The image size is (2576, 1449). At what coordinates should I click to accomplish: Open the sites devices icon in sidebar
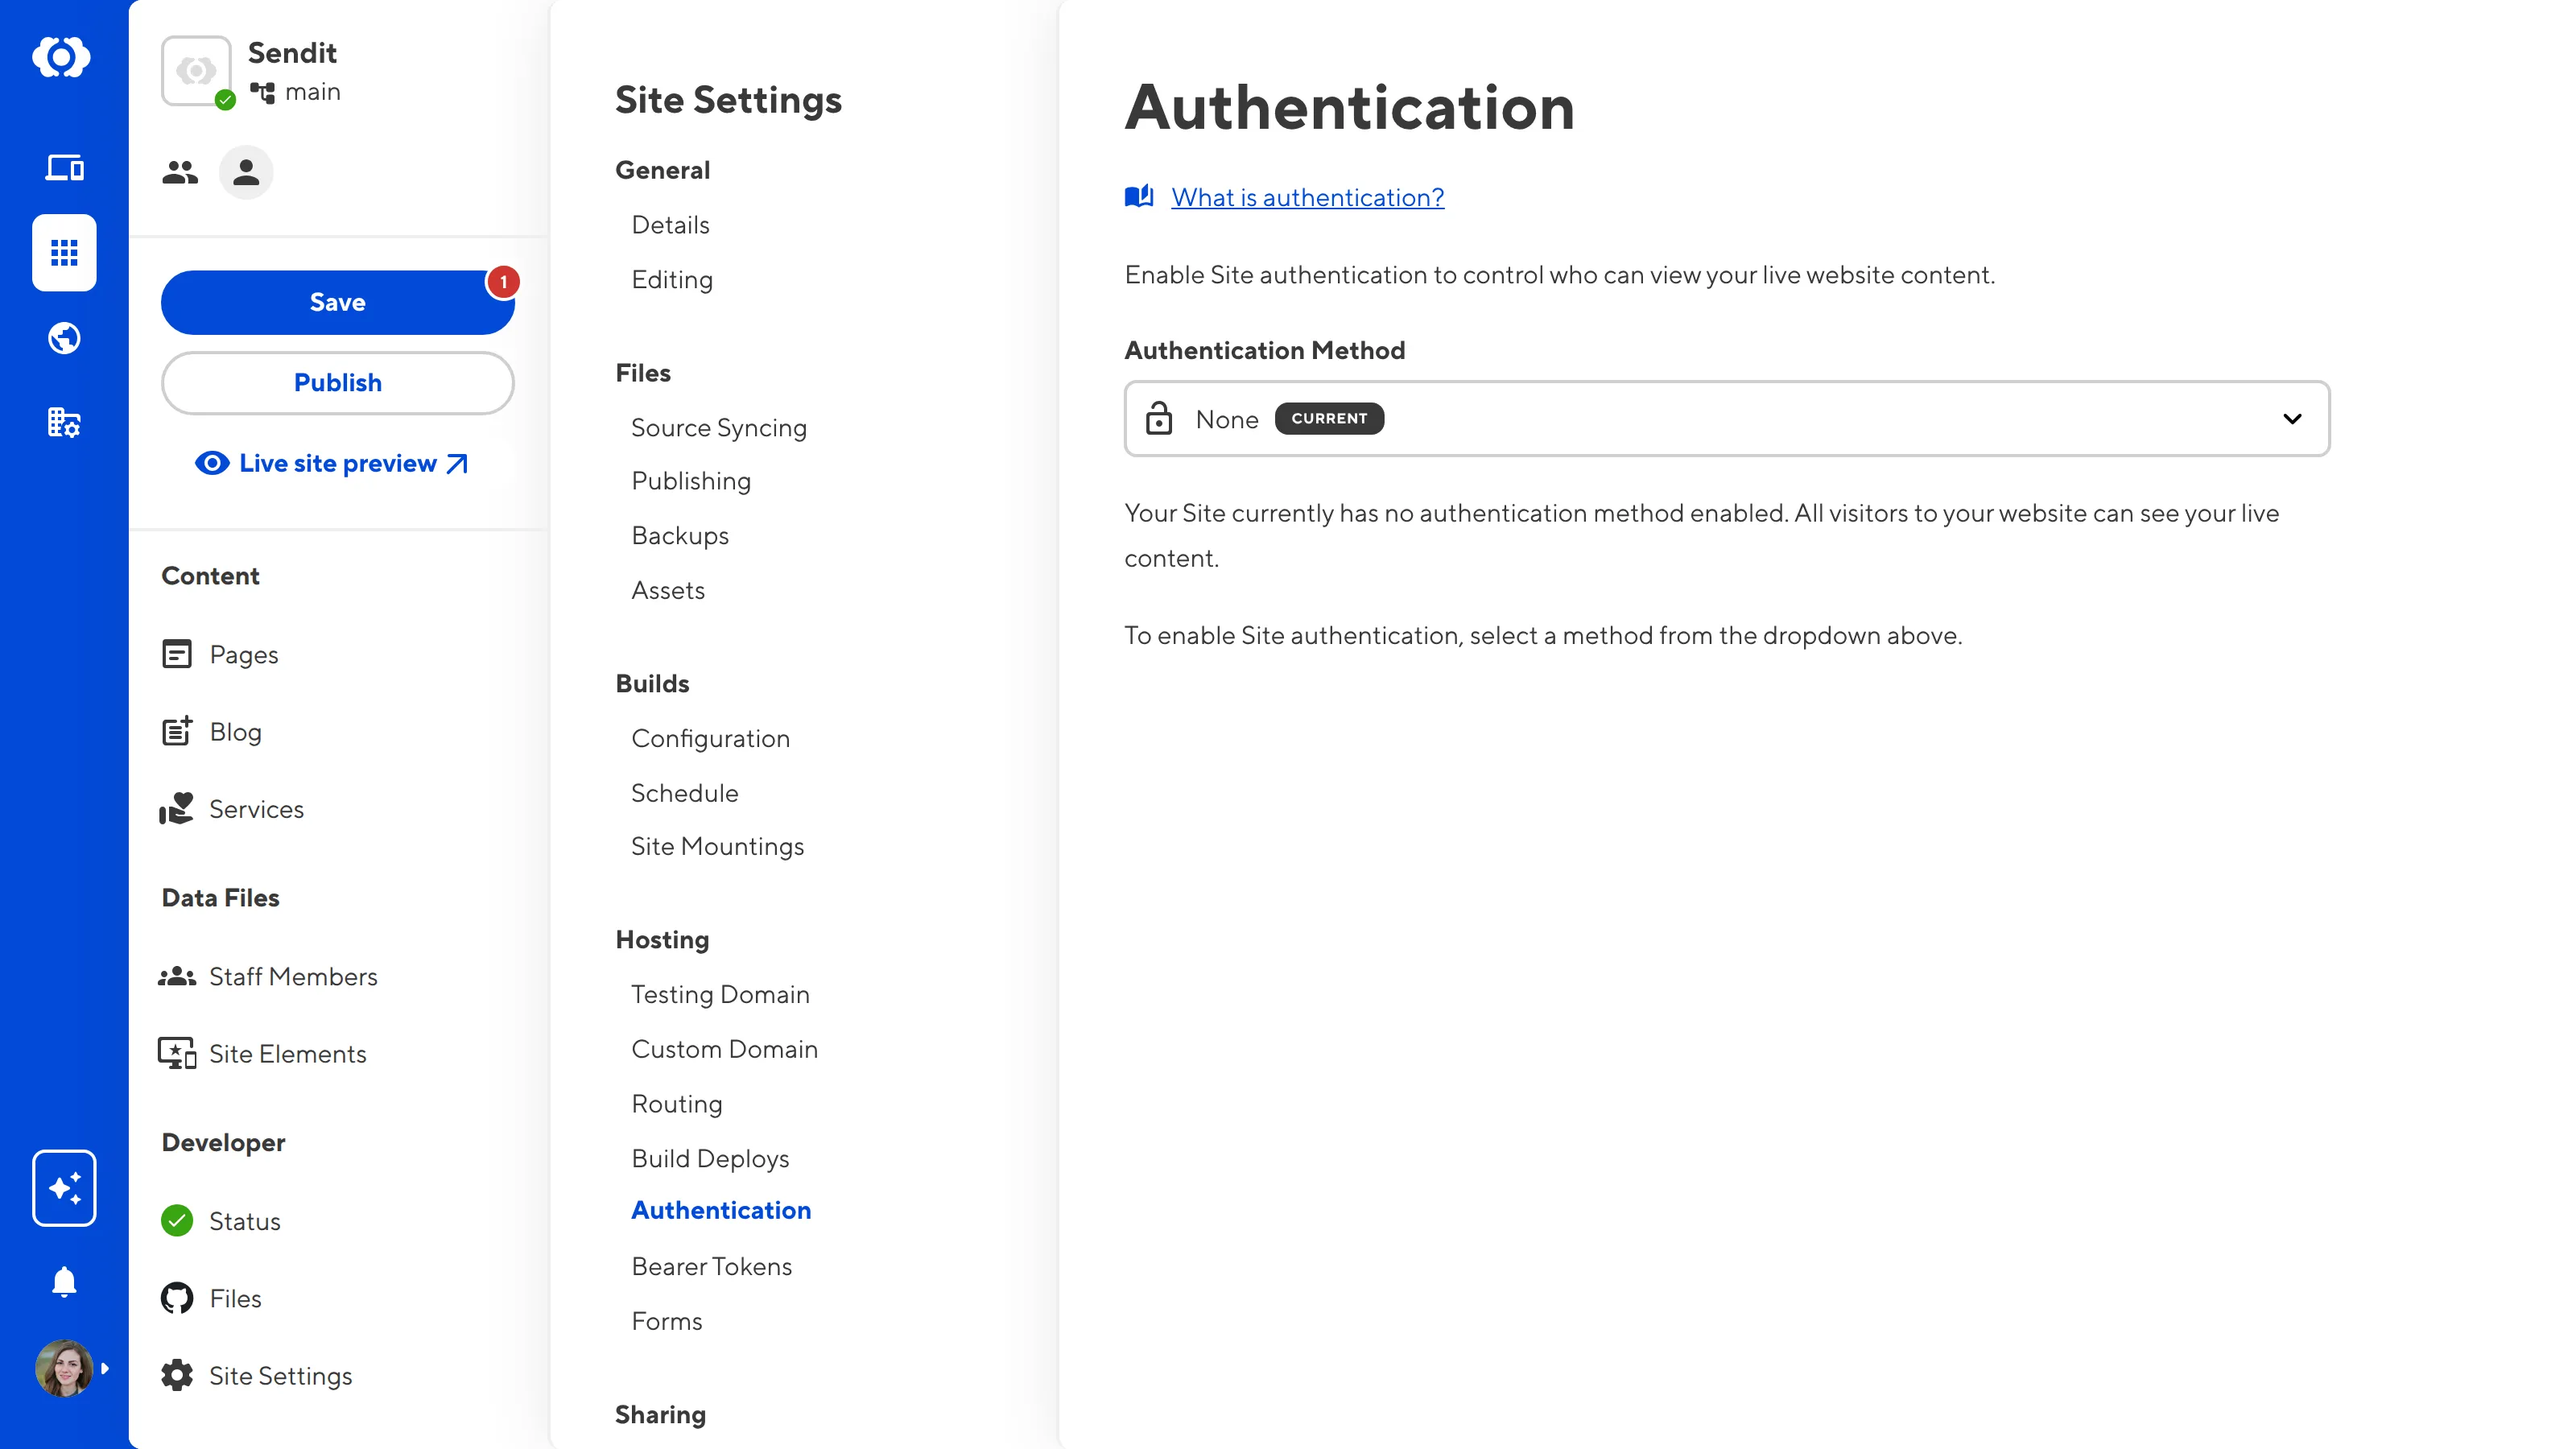coord(64,168)
